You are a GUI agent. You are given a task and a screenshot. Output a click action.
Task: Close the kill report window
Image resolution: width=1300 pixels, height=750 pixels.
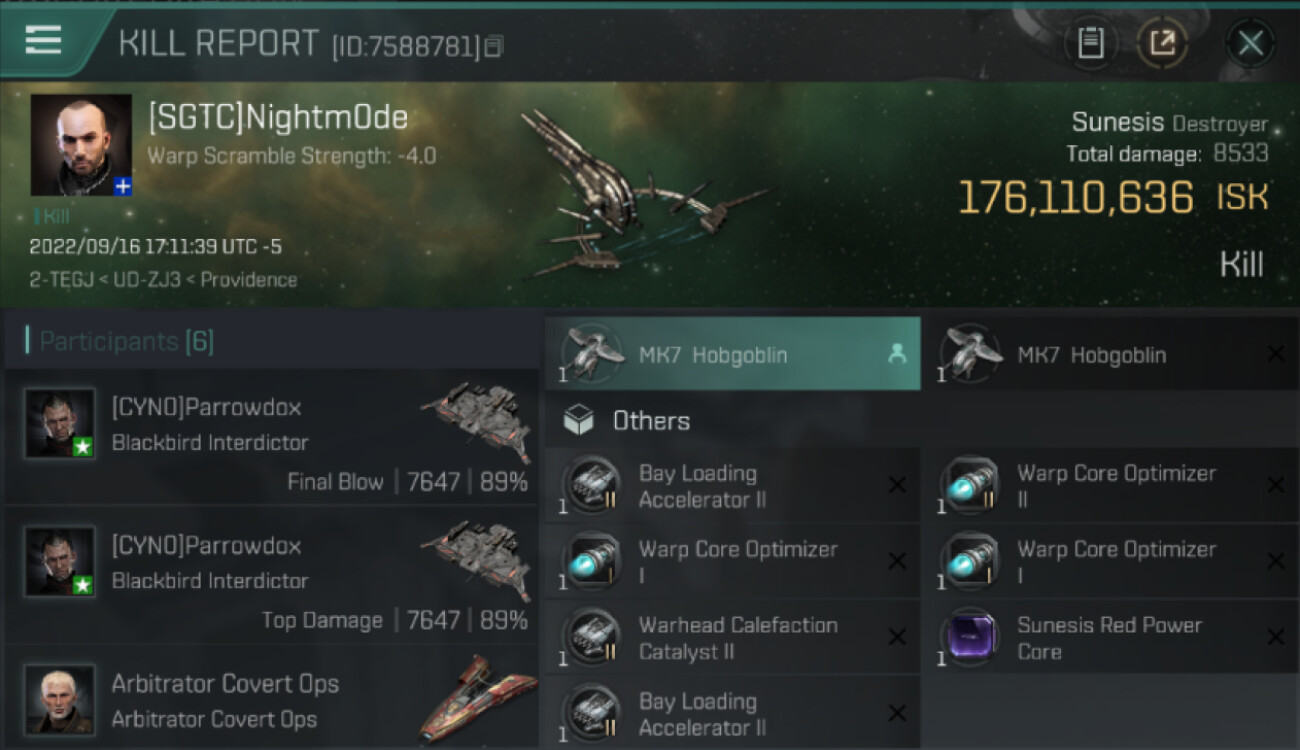(x=1250, y=43)
